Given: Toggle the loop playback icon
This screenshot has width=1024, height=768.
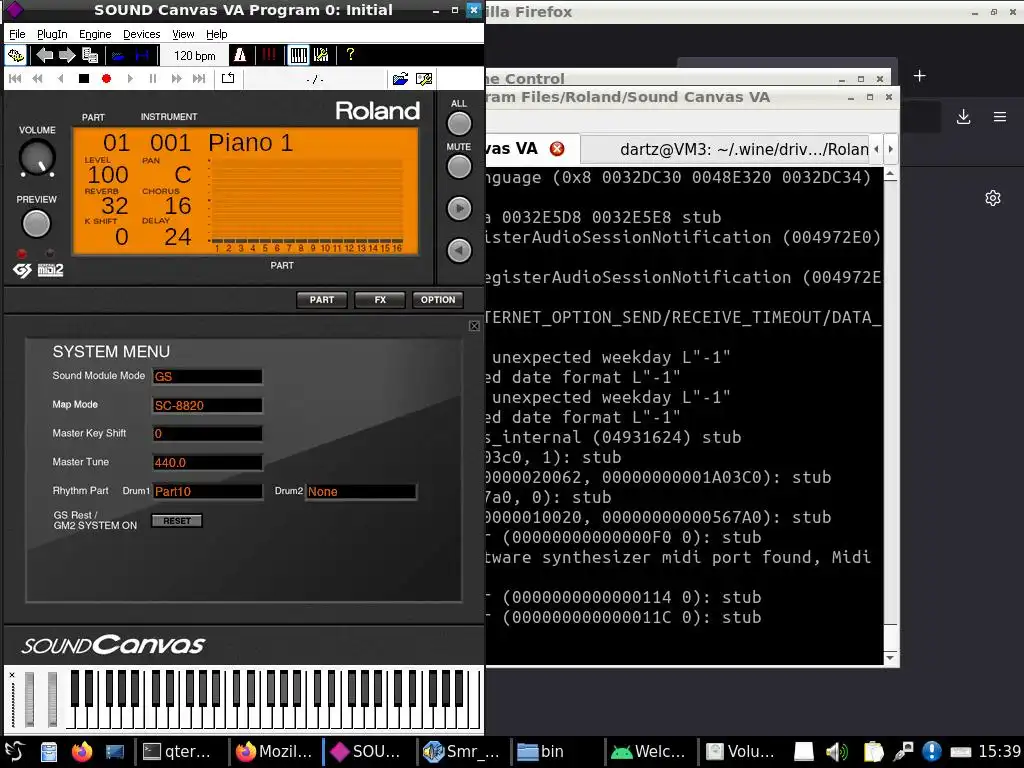Looking at the screenshot, I should point(228,79).
